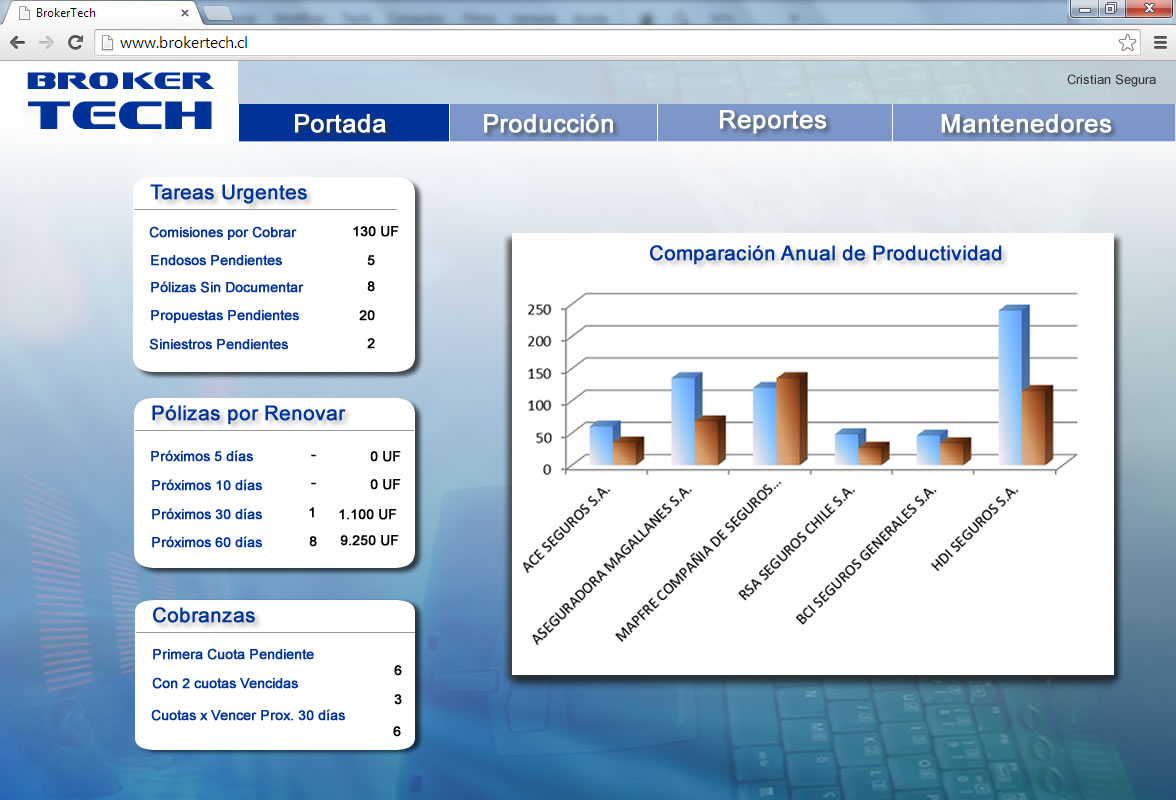
Task: Select Pólizas Sin Documentar
Action: click(226, 287)
